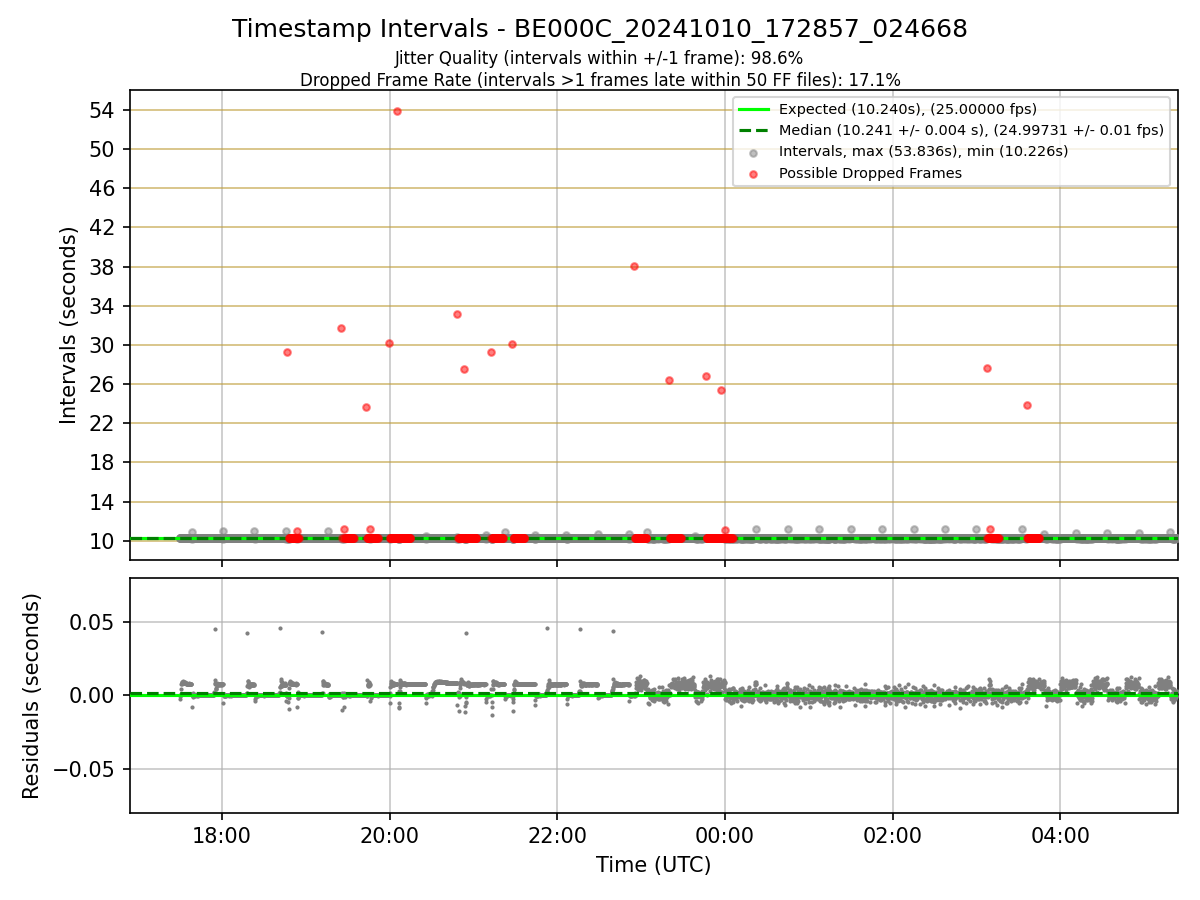Click the x-axis tick label '02:00'
Viewport: 1200px width, 900px height.
pos(892,834)
